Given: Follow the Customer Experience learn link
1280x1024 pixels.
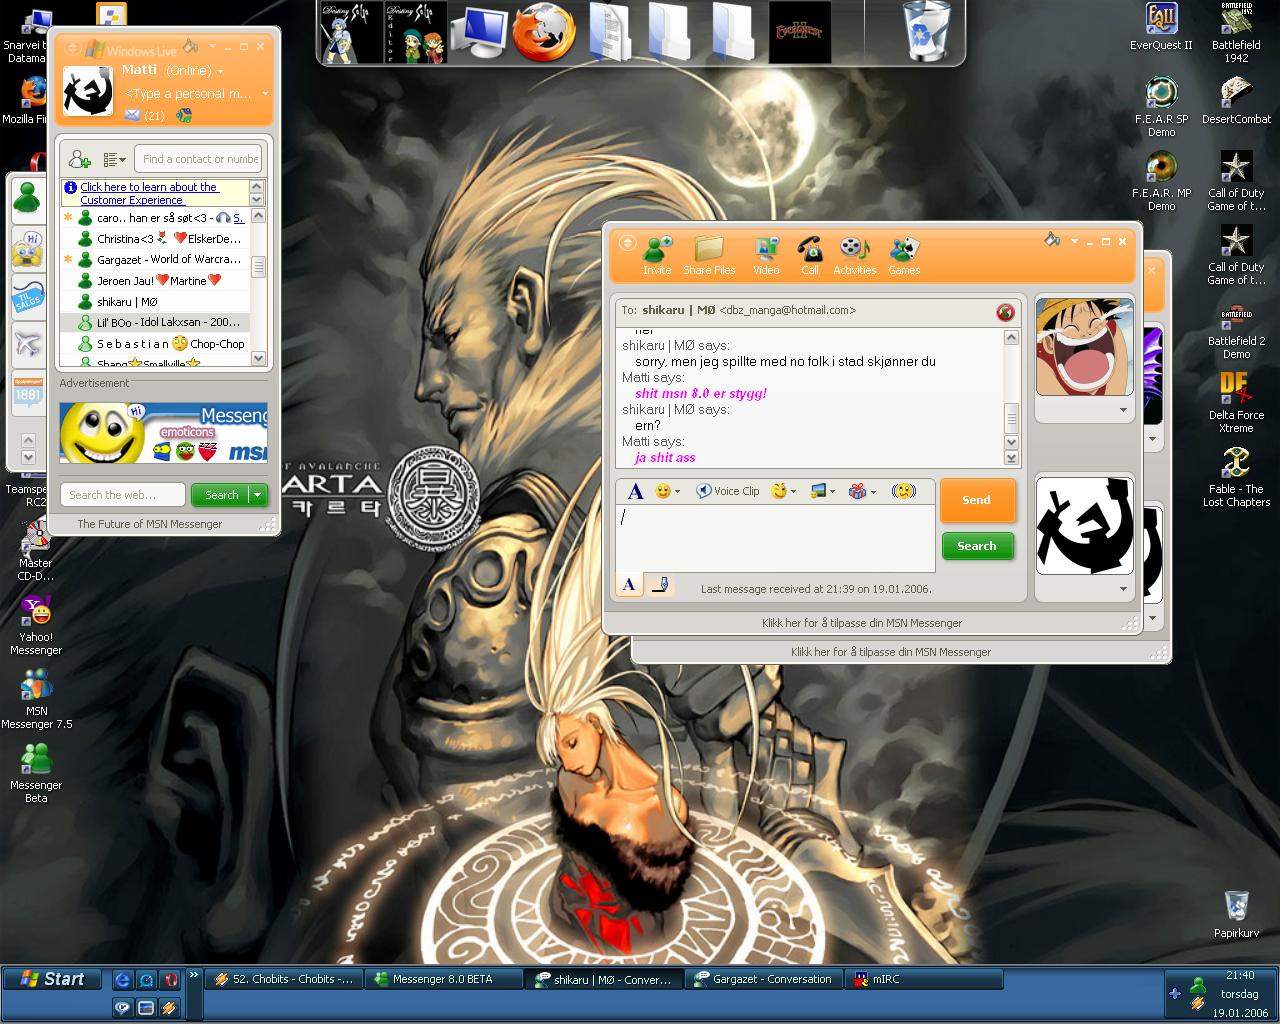Looking at the screenshot, I should 149,193.
